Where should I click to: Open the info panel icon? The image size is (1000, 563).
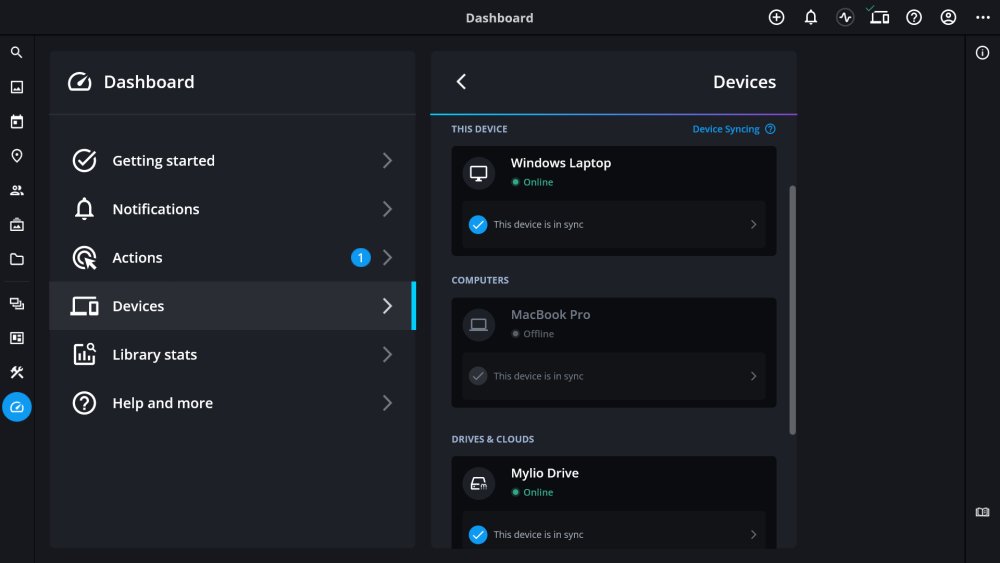tap(982, 53)
